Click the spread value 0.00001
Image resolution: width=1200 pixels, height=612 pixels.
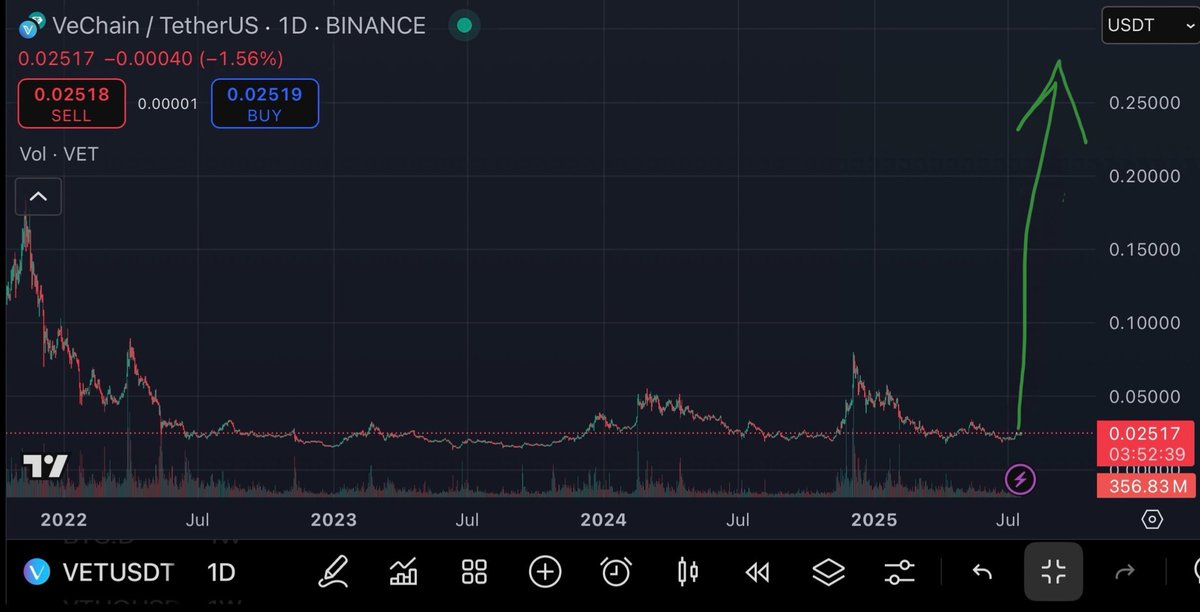point(168,104)
